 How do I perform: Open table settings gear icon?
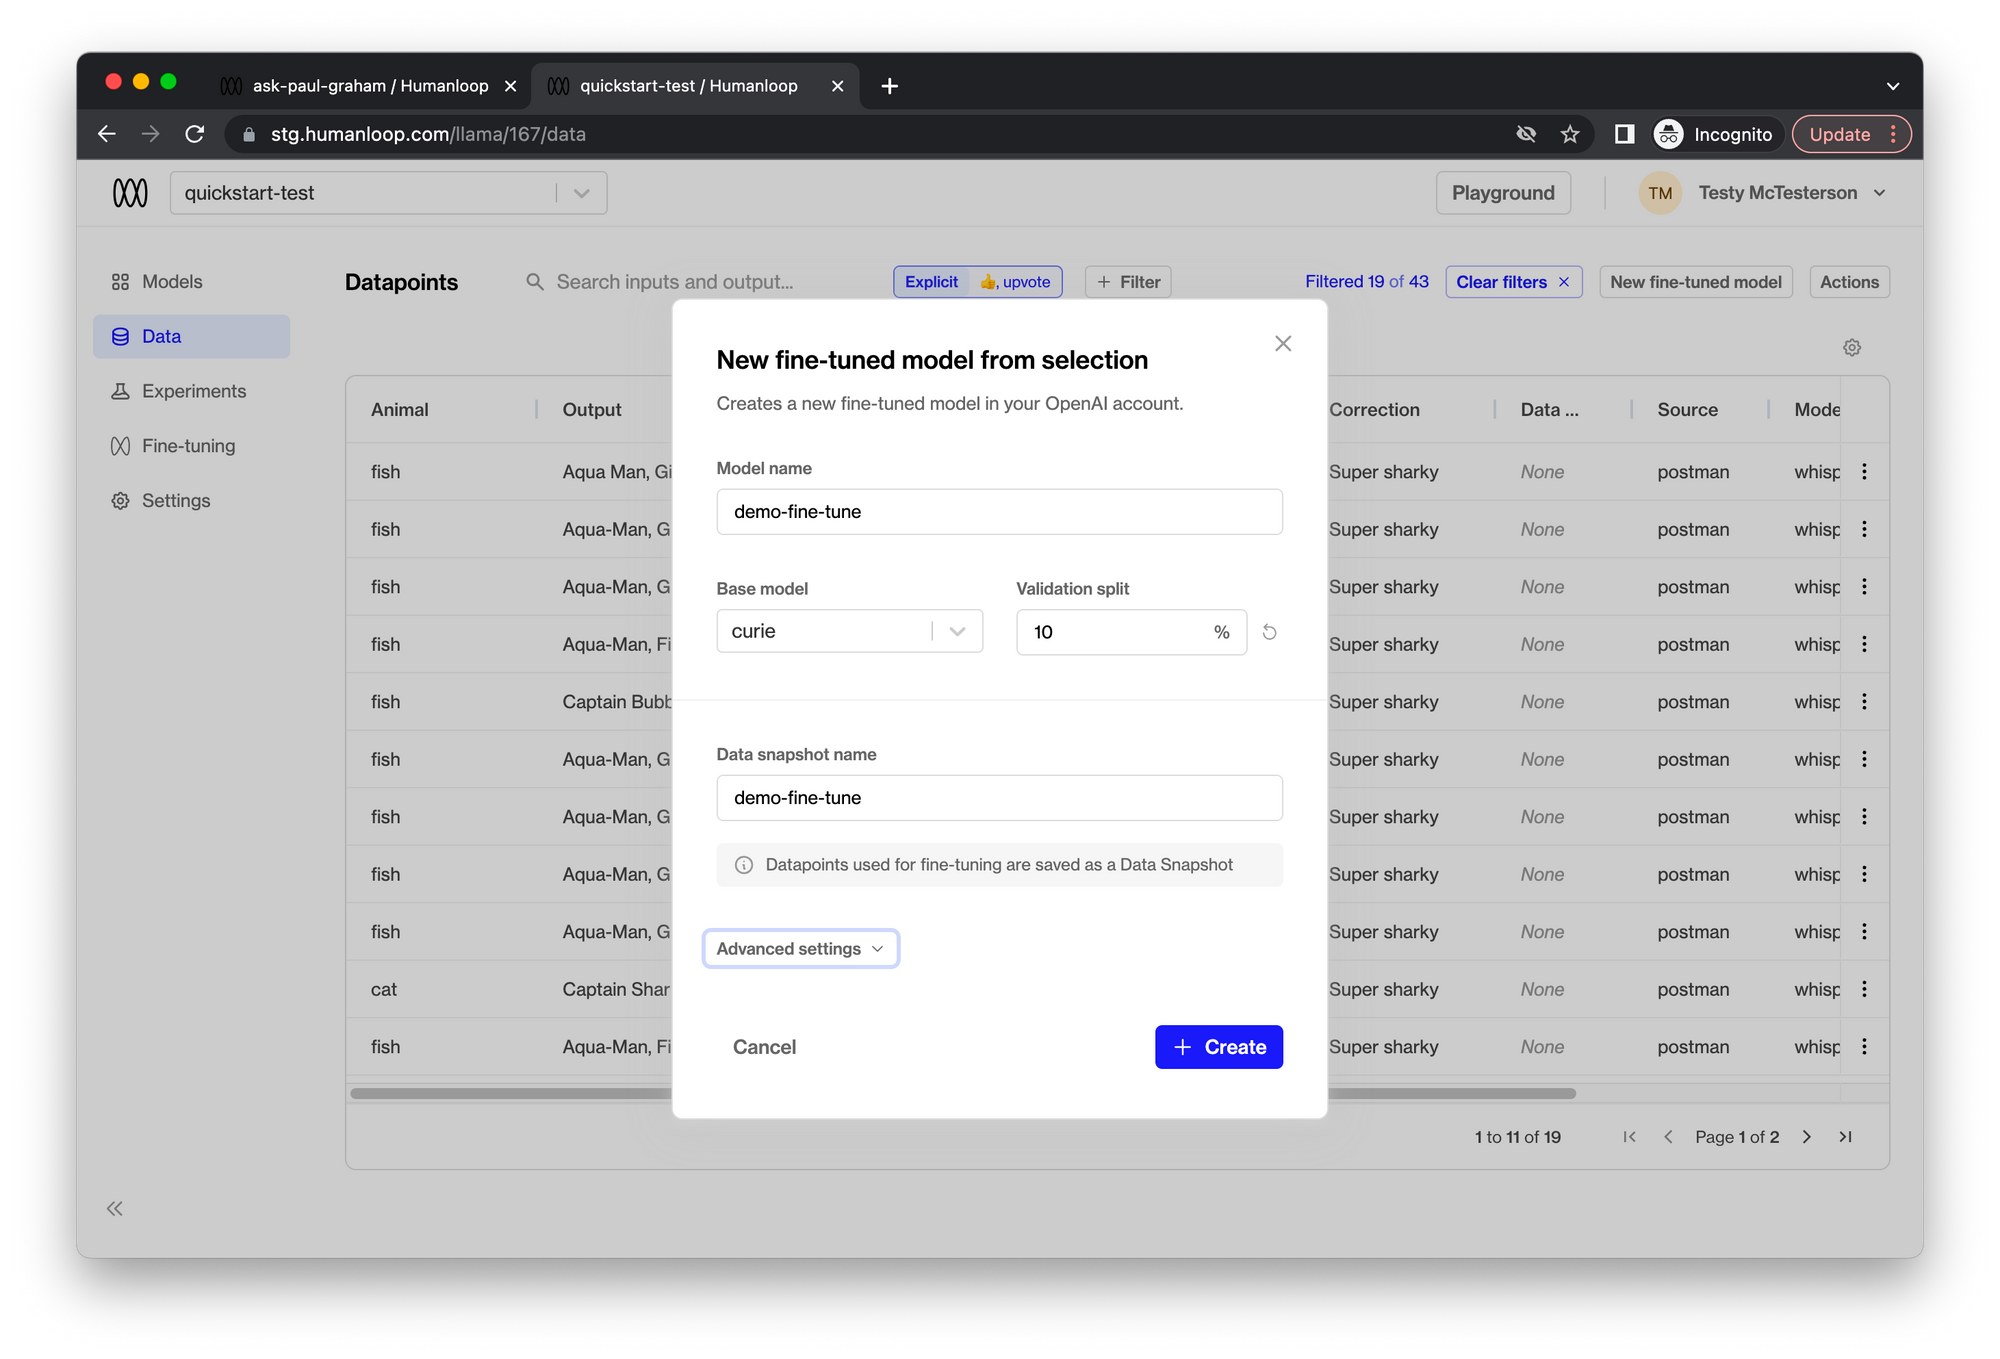tap(1852, 348)
